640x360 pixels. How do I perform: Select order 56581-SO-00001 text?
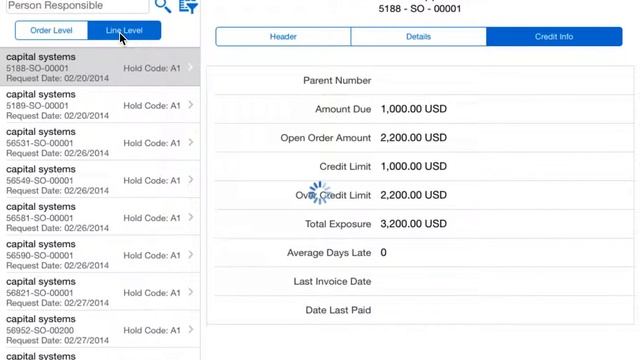pyautogui.click(x=40, y=218)
